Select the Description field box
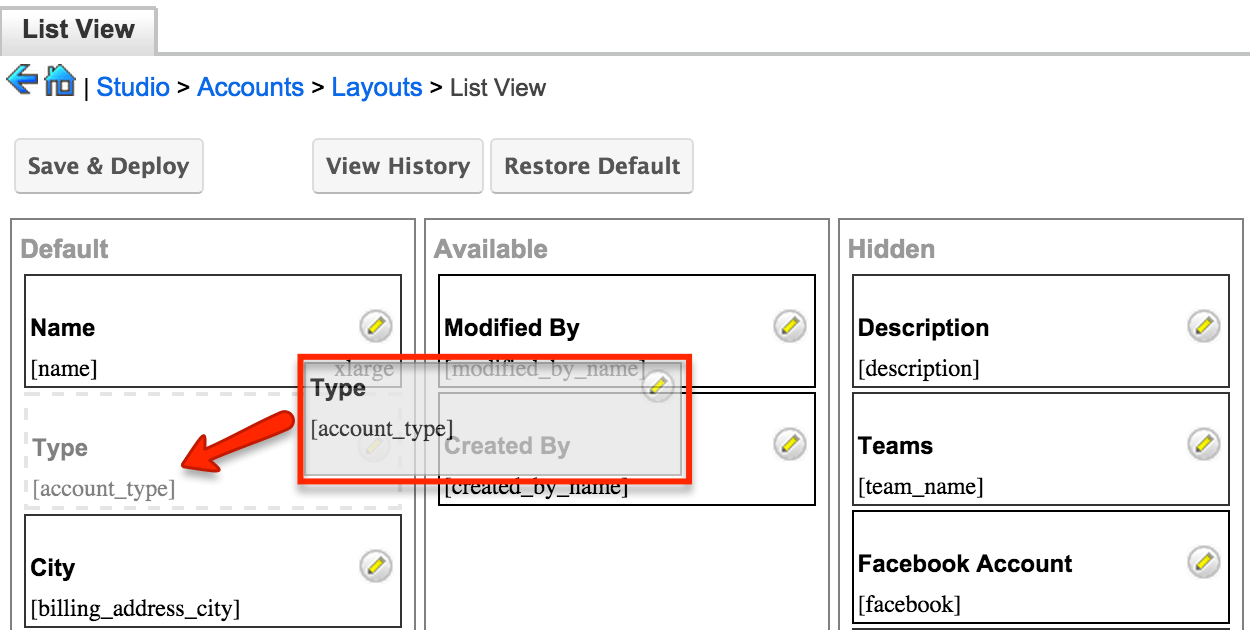 tap(1041, 331)
